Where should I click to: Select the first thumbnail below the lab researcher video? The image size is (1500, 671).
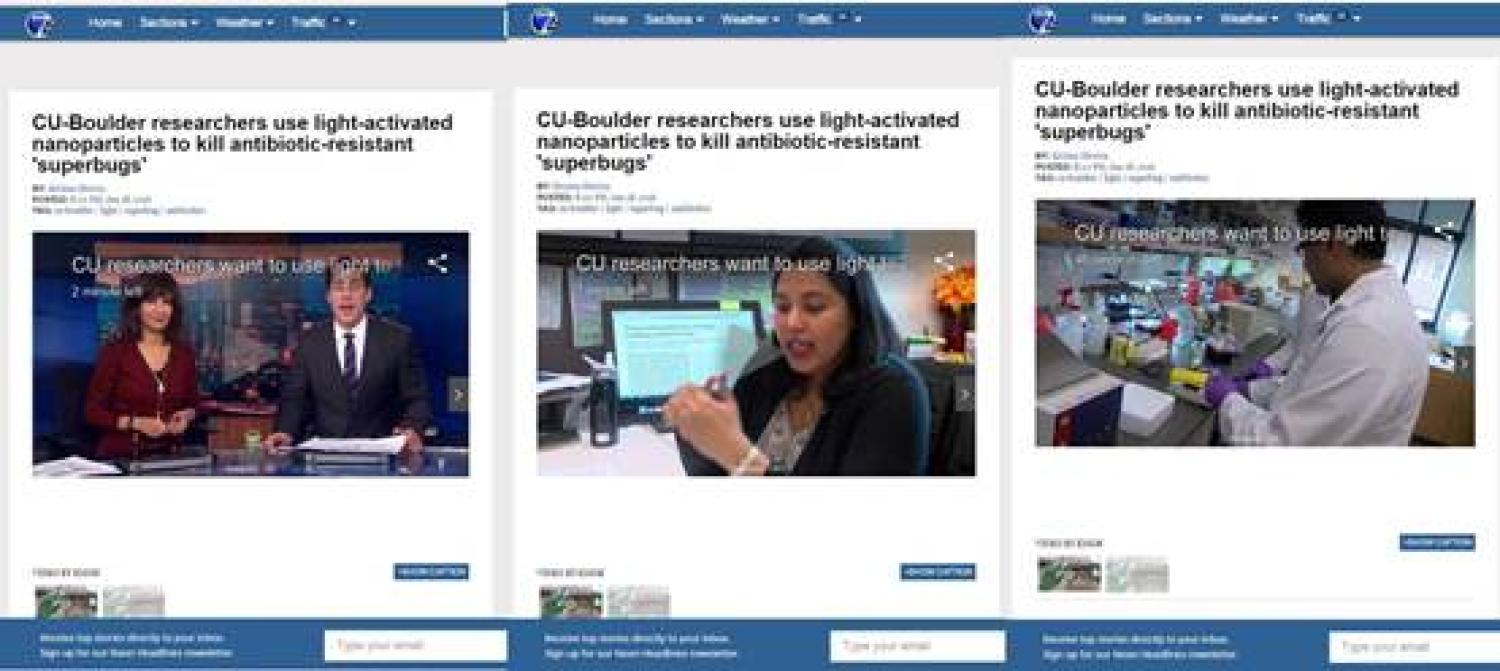click(x=1068, y=574)
